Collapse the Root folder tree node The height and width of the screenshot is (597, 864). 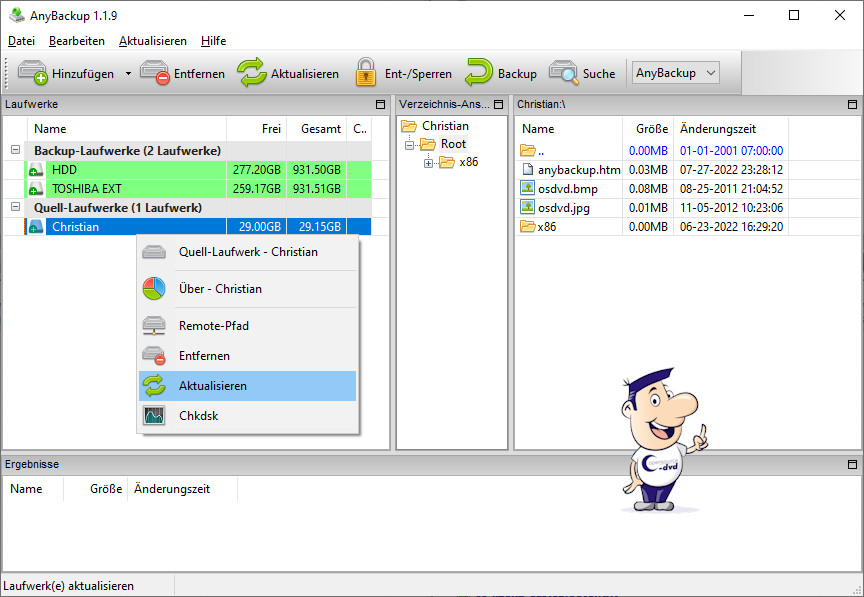(x=410, y=145)
